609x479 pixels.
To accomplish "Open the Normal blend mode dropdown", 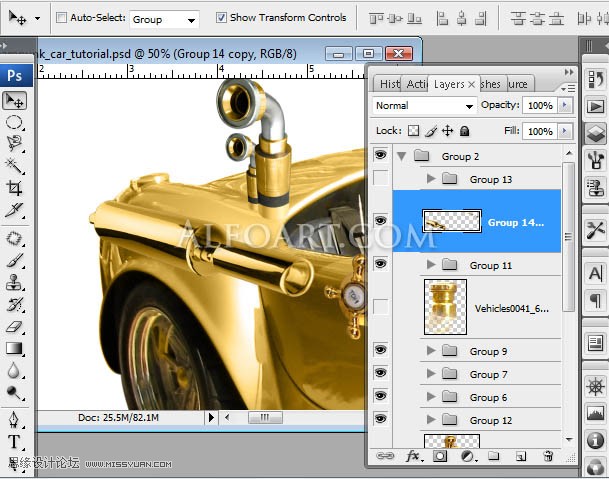I will (x=424, y=106).
